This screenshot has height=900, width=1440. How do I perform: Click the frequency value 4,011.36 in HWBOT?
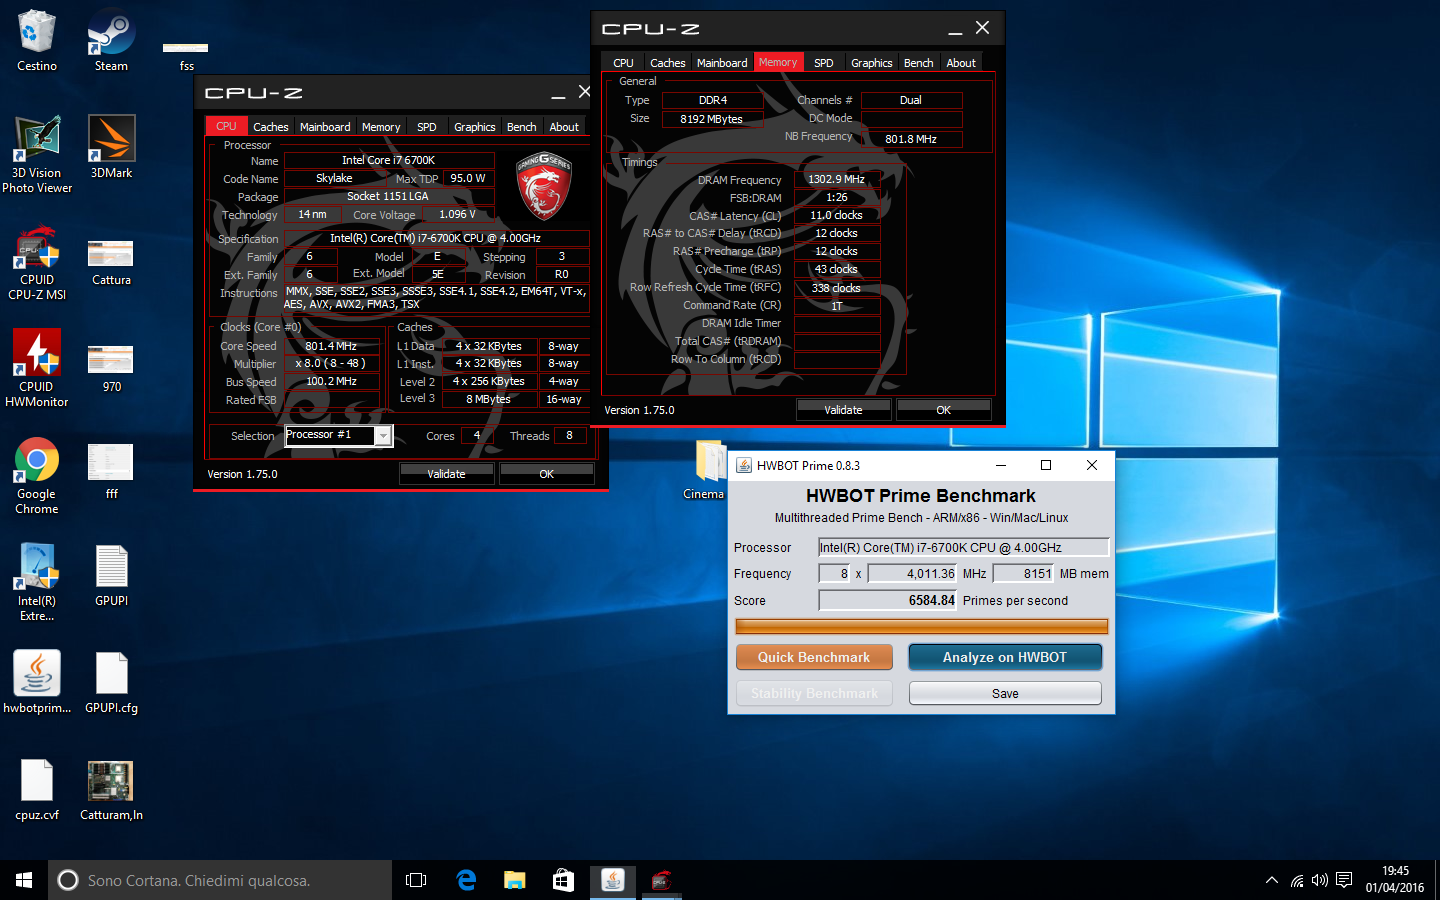tap(913, 574)
